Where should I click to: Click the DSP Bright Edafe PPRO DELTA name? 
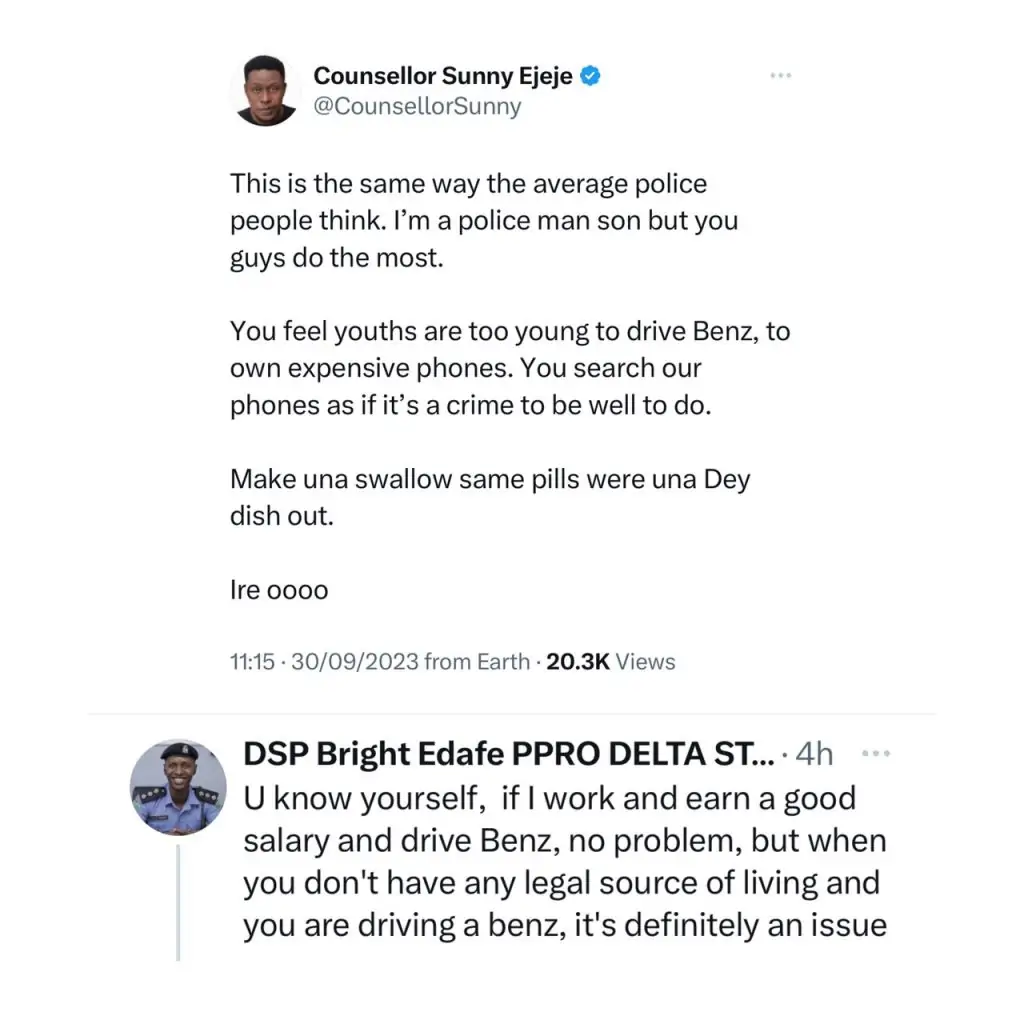(508, 755)
